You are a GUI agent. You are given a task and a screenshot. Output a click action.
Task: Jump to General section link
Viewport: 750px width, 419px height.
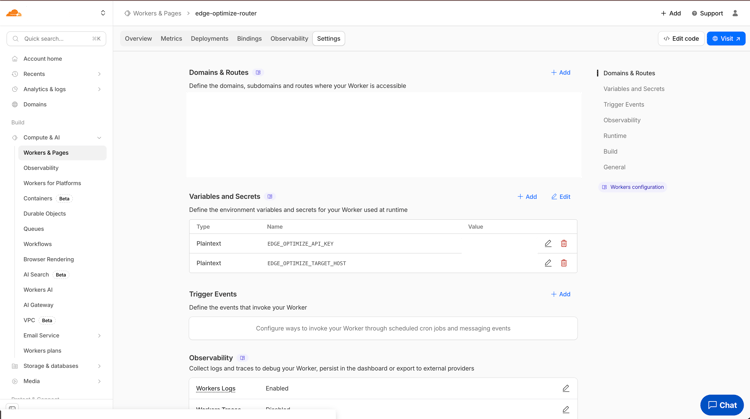pyautogui.click(x=614, y=167)
